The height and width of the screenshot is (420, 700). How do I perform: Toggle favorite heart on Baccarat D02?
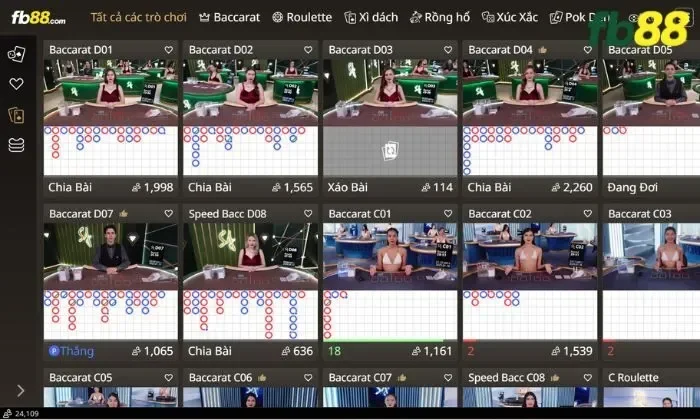point(308,49)
